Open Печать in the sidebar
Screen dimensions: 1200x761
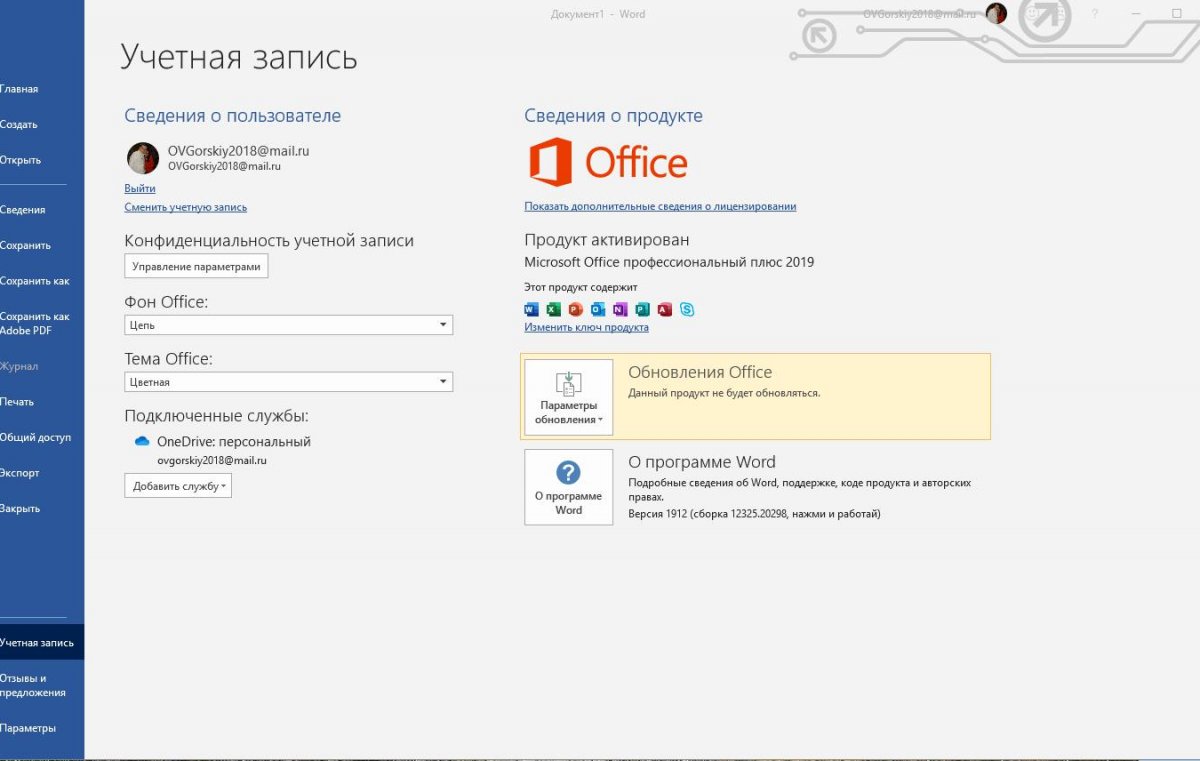pos(17,402)
